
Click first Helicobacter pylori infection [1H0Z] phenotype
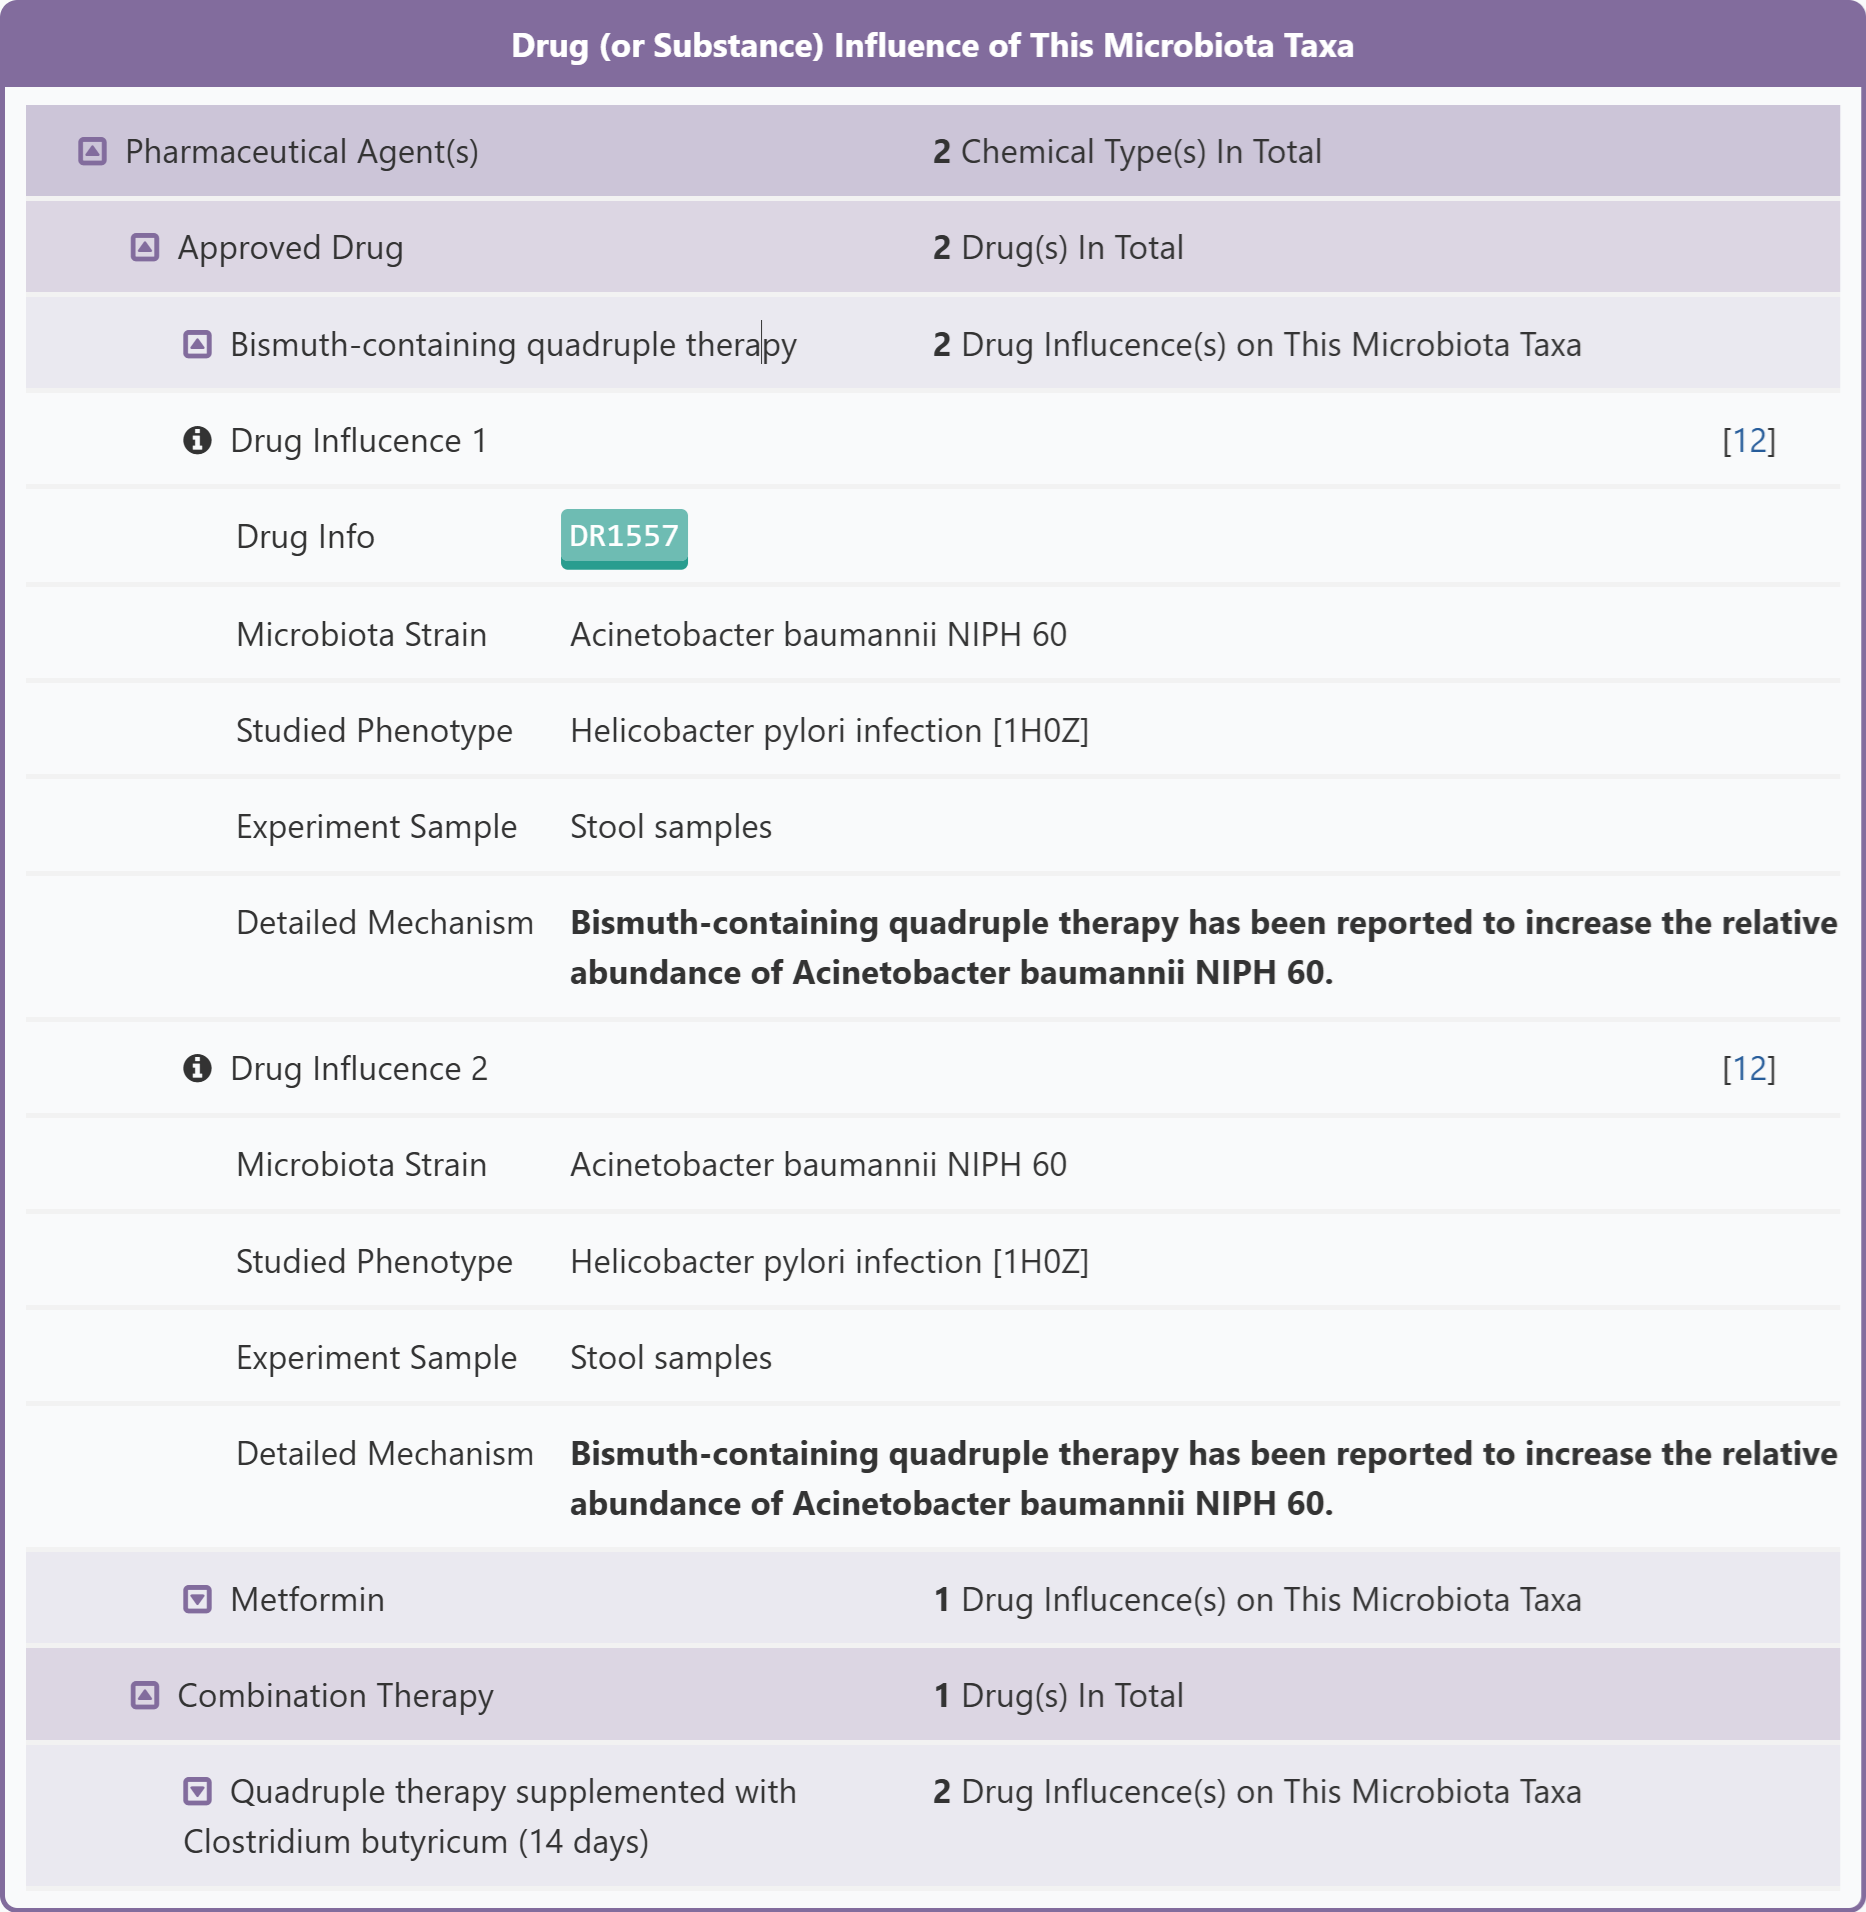click(828, 731)
